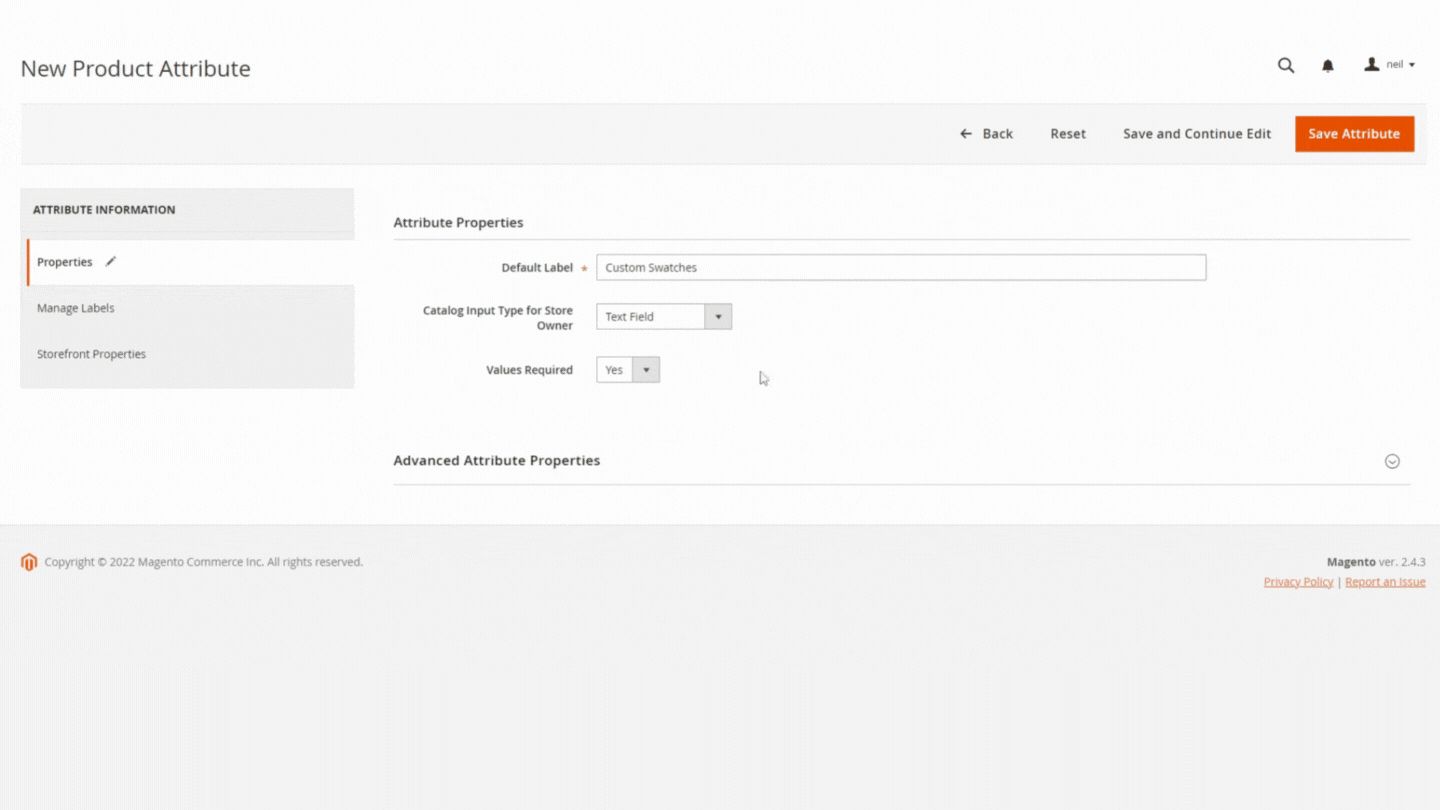This screenshot has height=810, width=1440.
Task: Click the Save Attribute button
Action: click(1354, 133)
